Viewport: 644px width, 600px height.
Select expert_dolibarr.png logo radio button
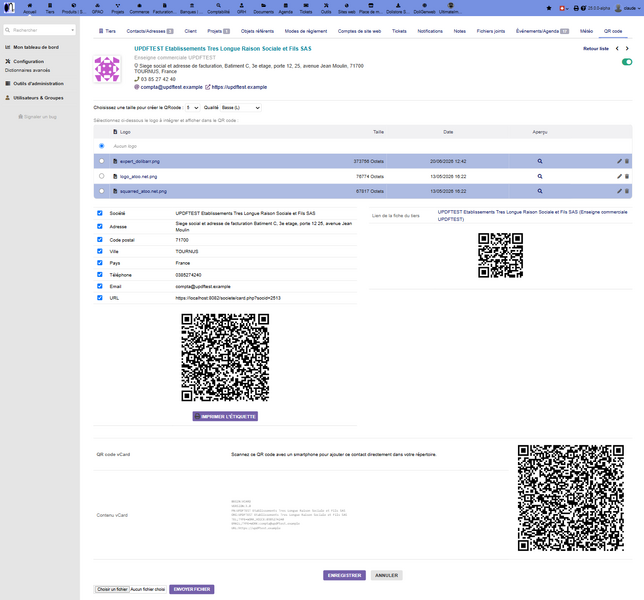[101, 161]
